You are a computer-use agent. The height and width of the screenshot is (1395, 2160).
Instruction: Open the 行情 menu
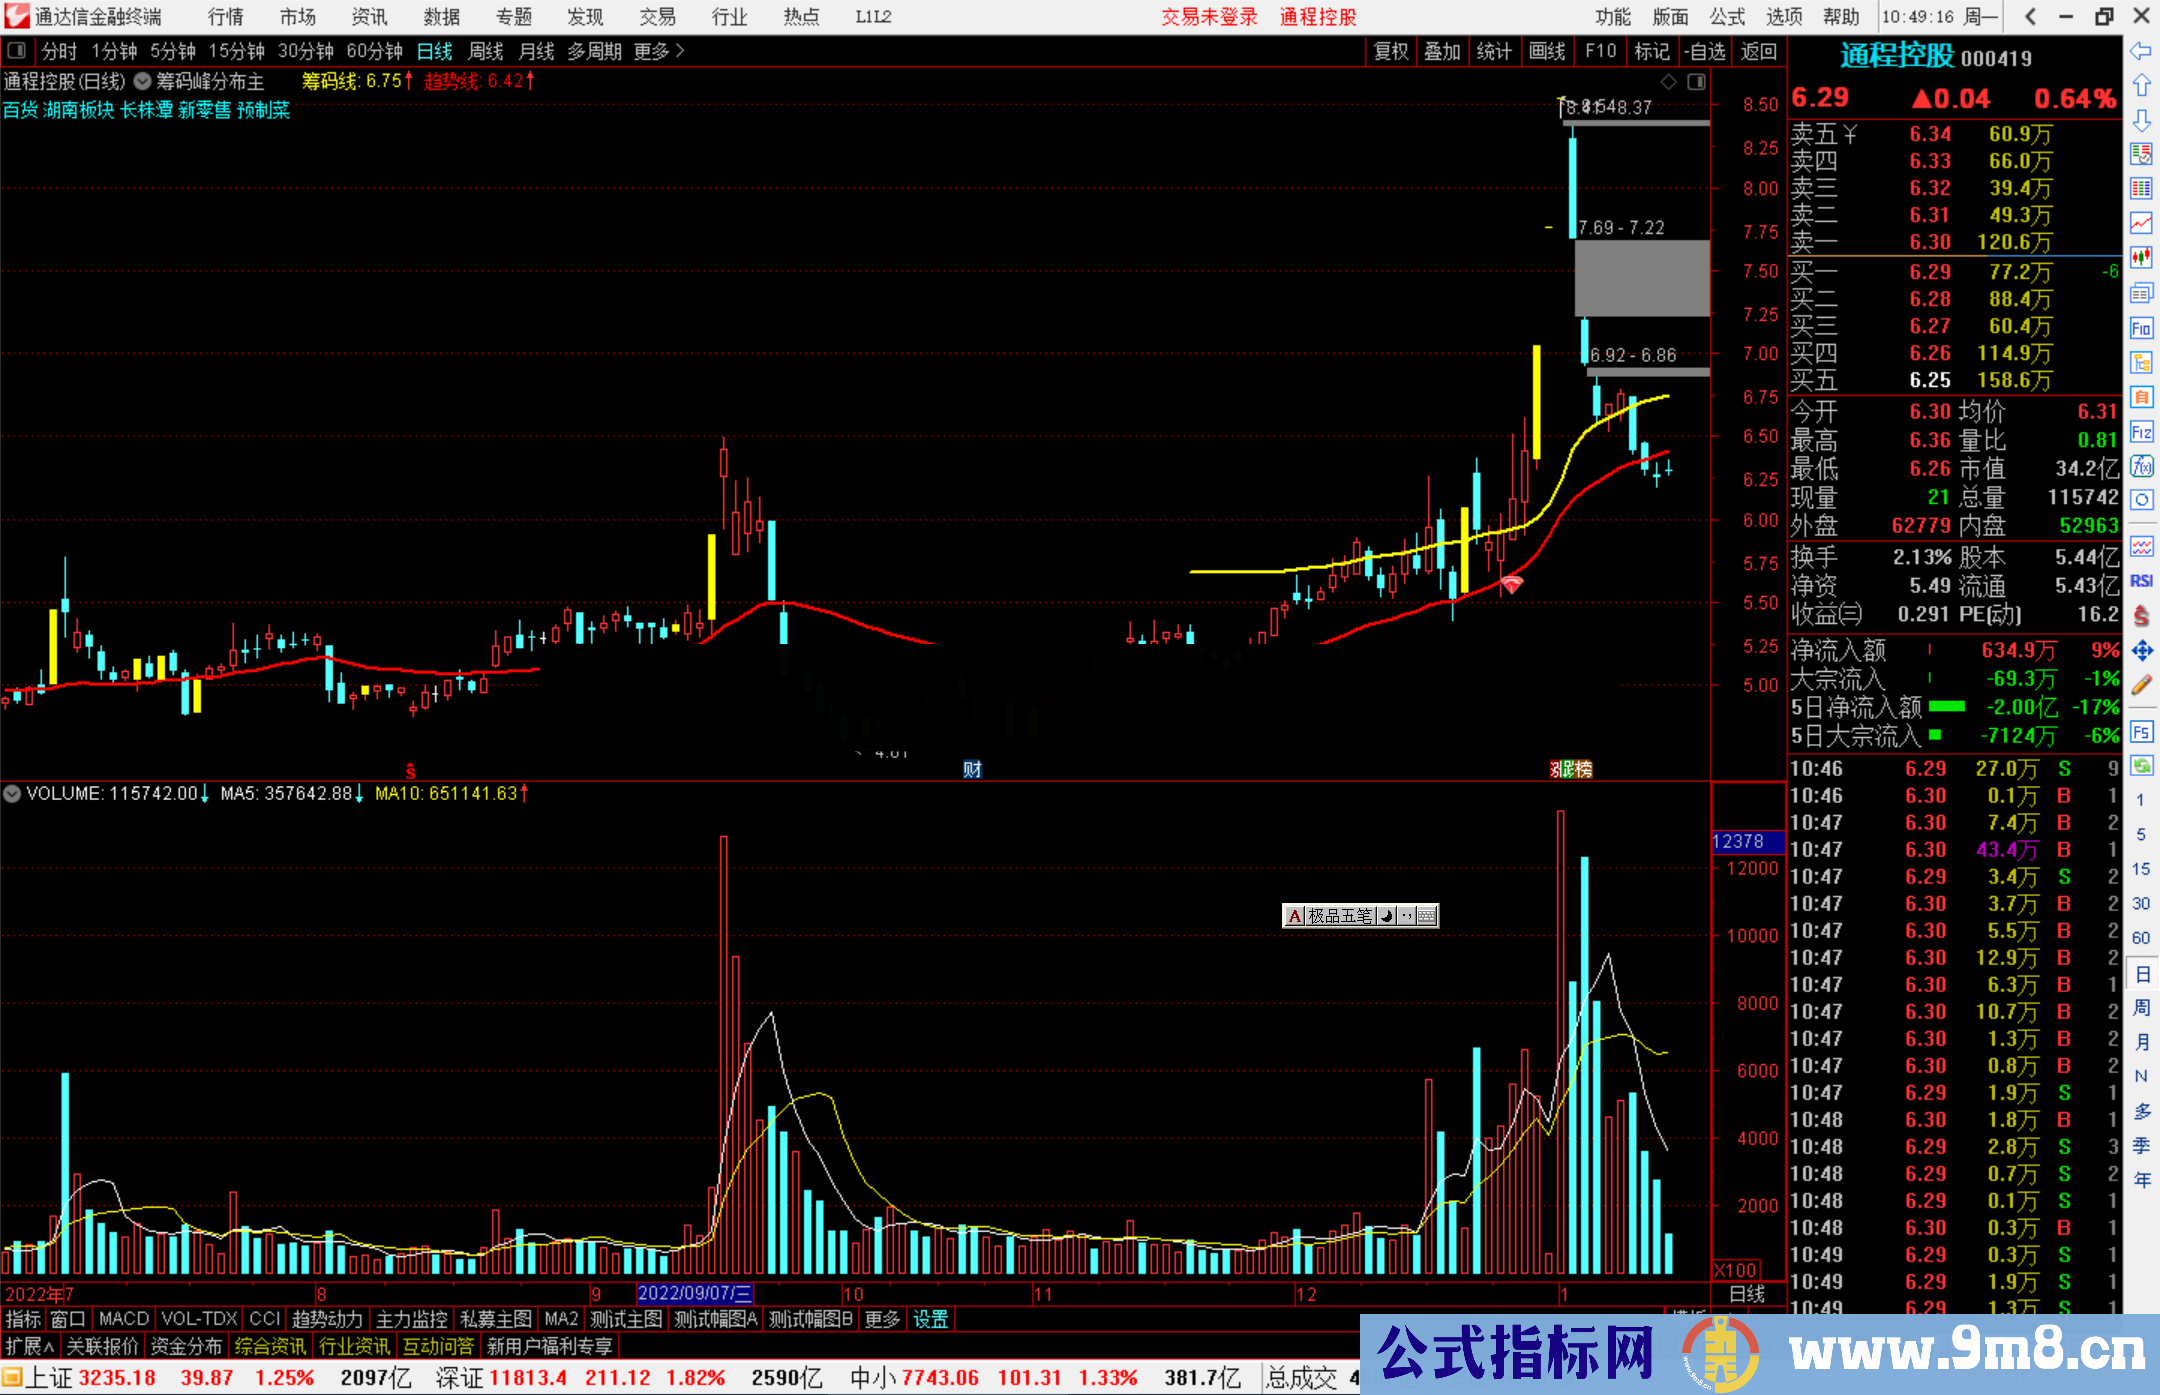point(225,17)
